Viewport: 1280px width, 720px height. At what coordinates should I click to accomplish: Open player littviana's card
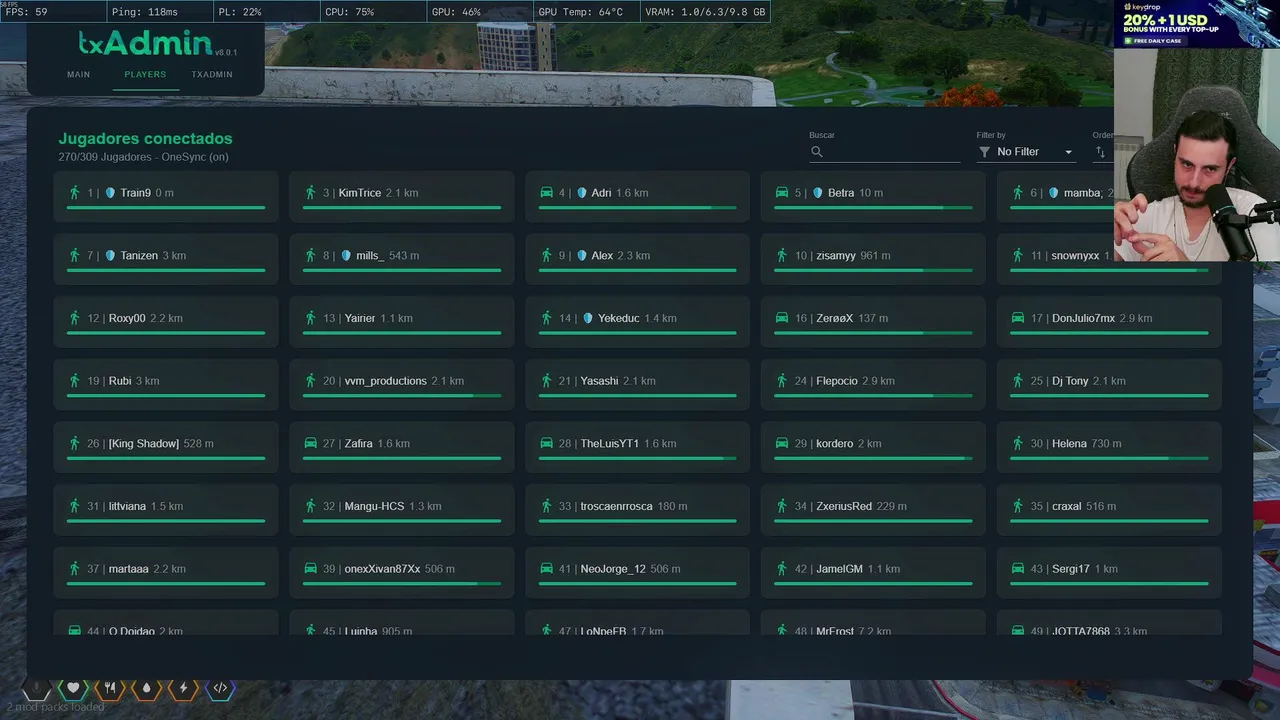point(166,510)
